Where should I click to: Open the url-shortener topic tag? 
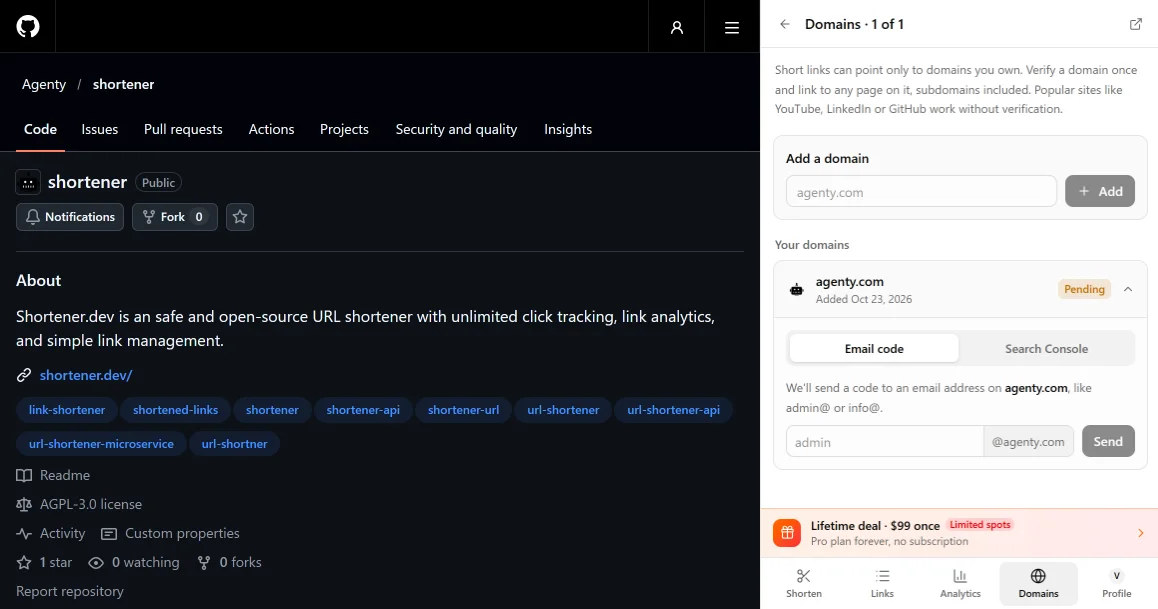click(563, 410)
